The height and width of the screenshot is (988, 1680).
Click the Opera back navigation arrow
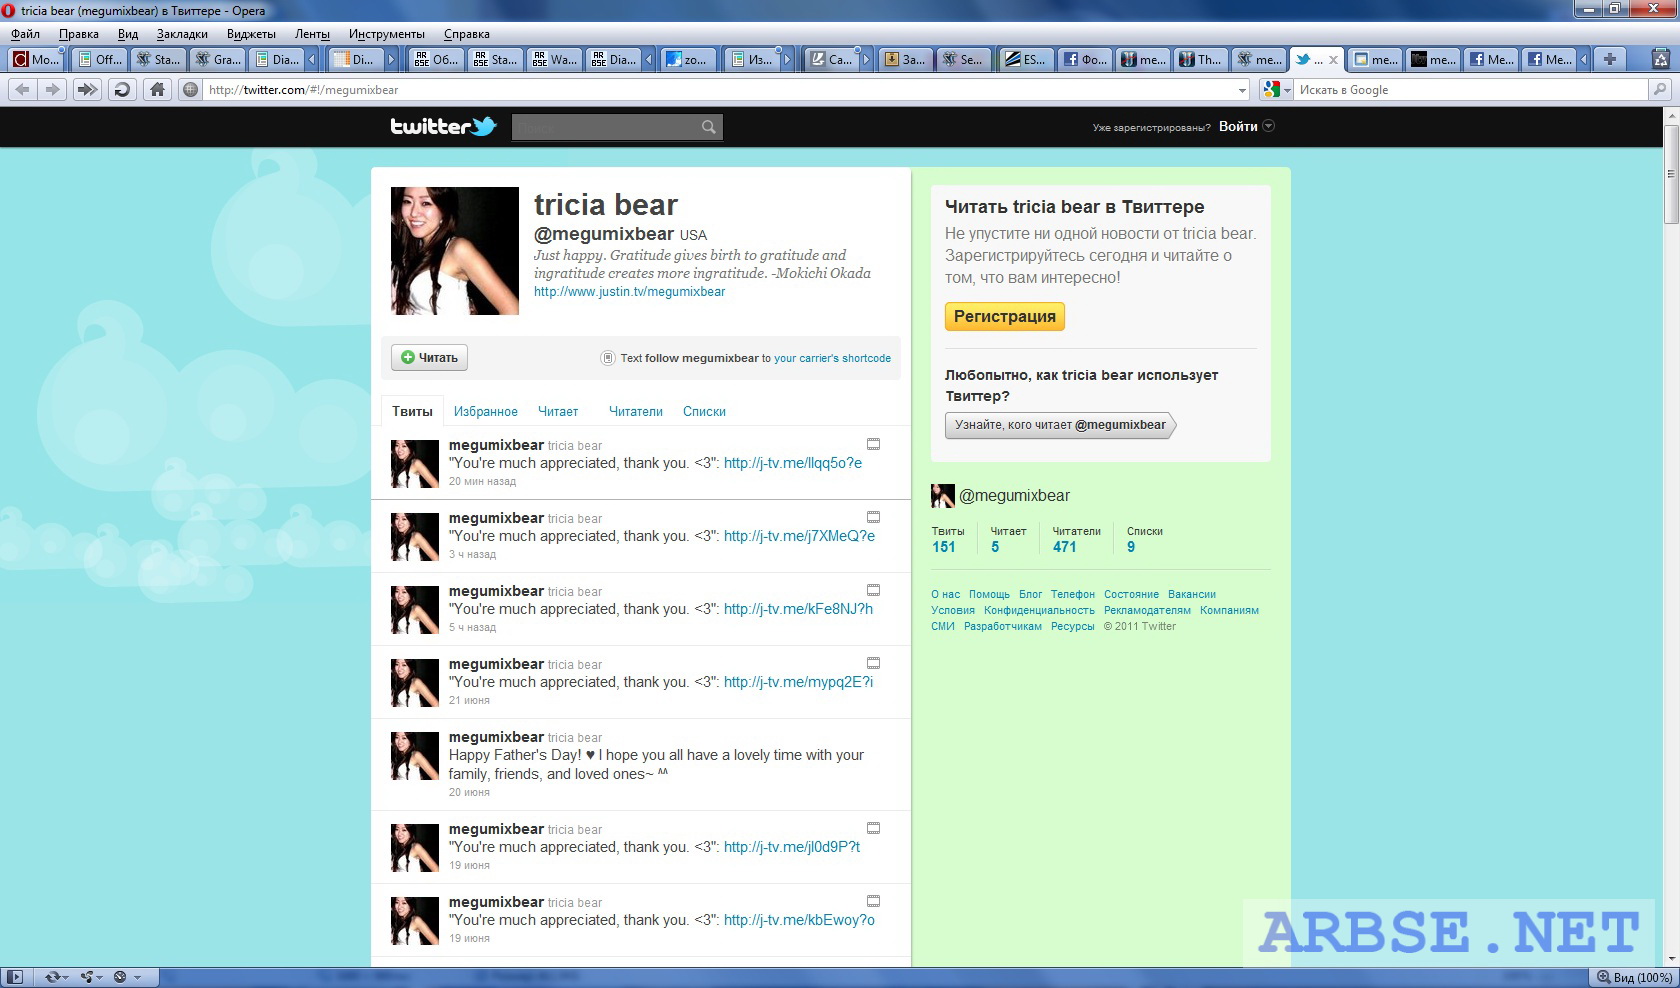[x=22, y=90]
